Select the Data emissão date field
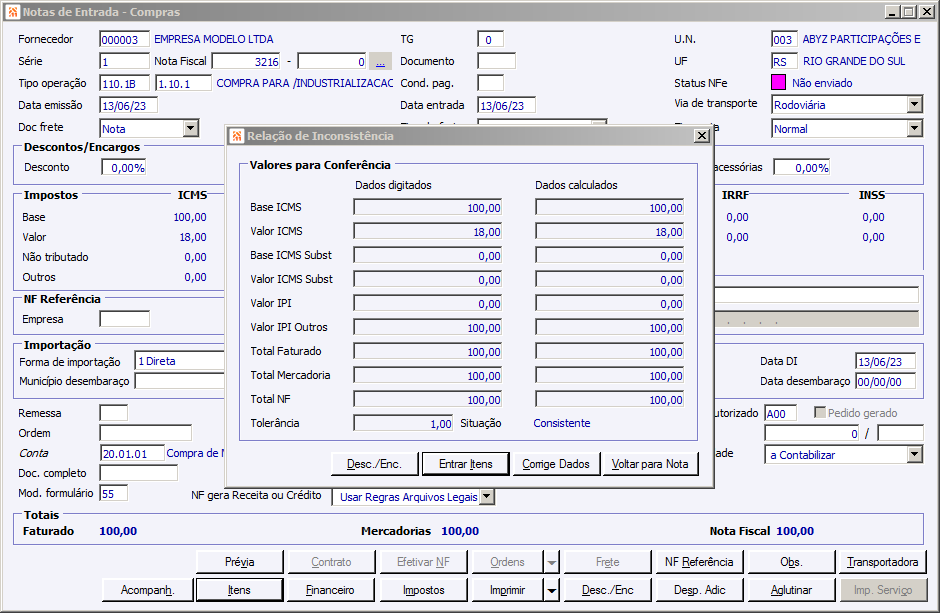 pyautogui.click(x=128, y=105)
